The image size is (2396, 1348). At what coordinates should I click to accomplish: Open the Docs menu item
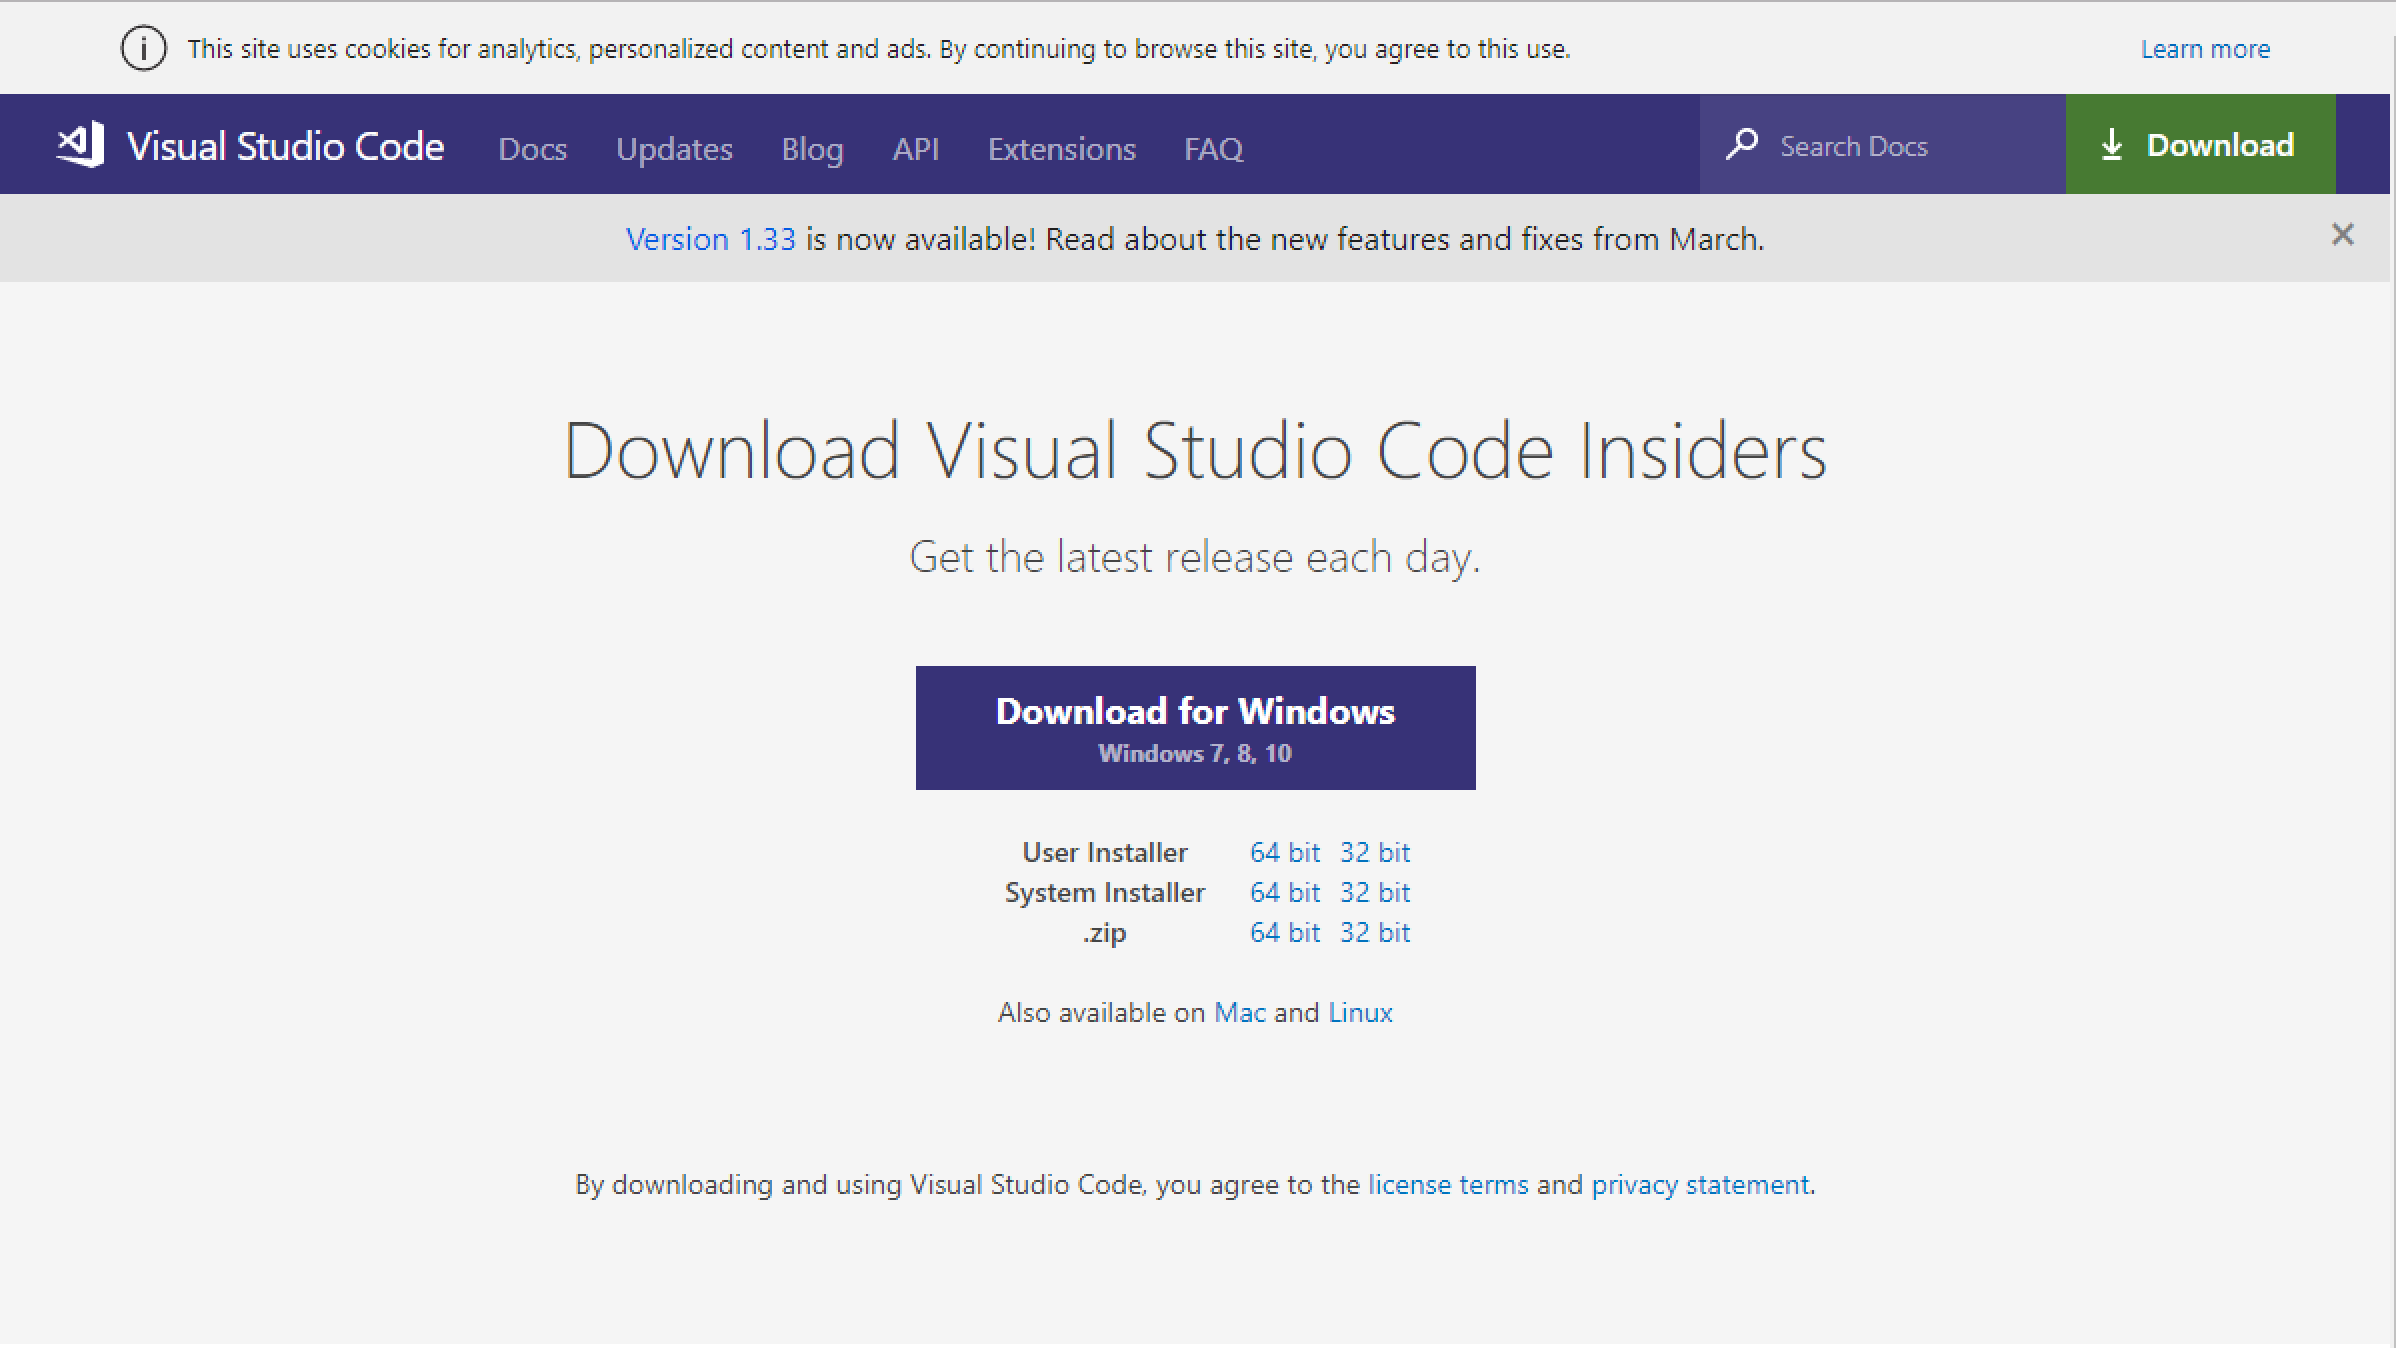[x=532, y=149]
